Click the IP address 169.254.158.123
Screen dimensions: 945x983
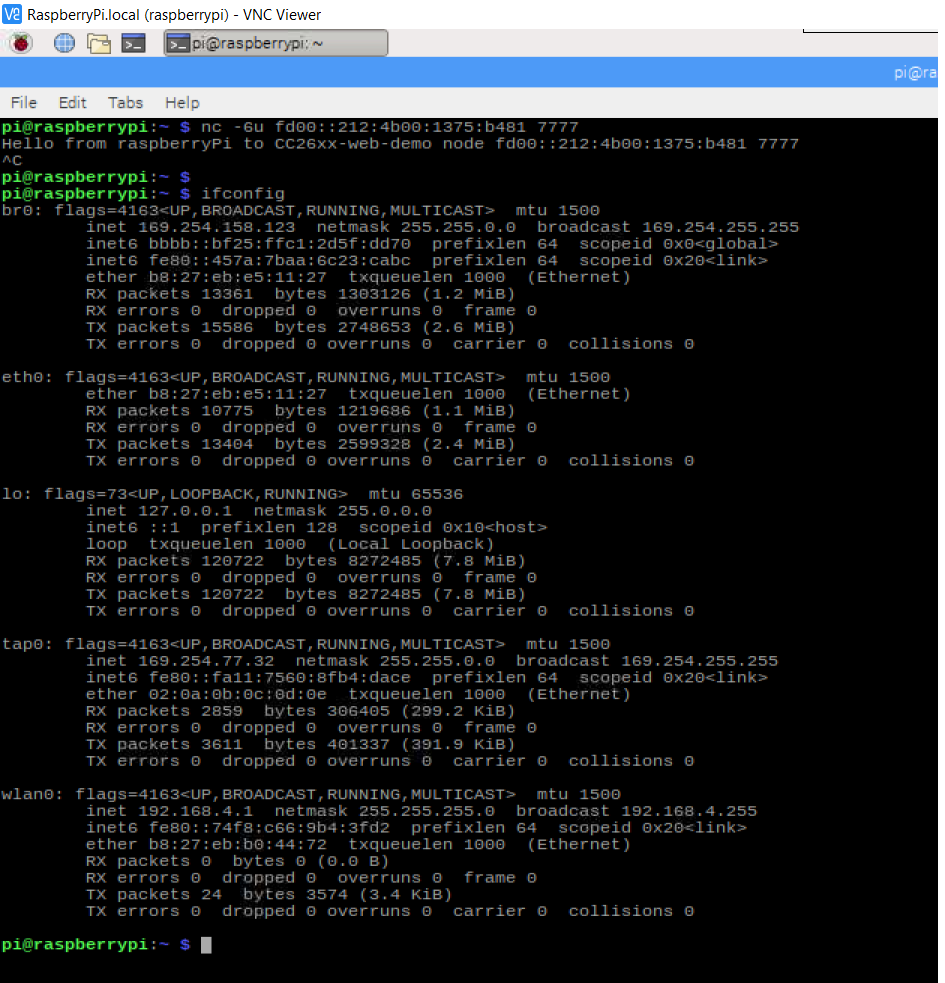216,227
